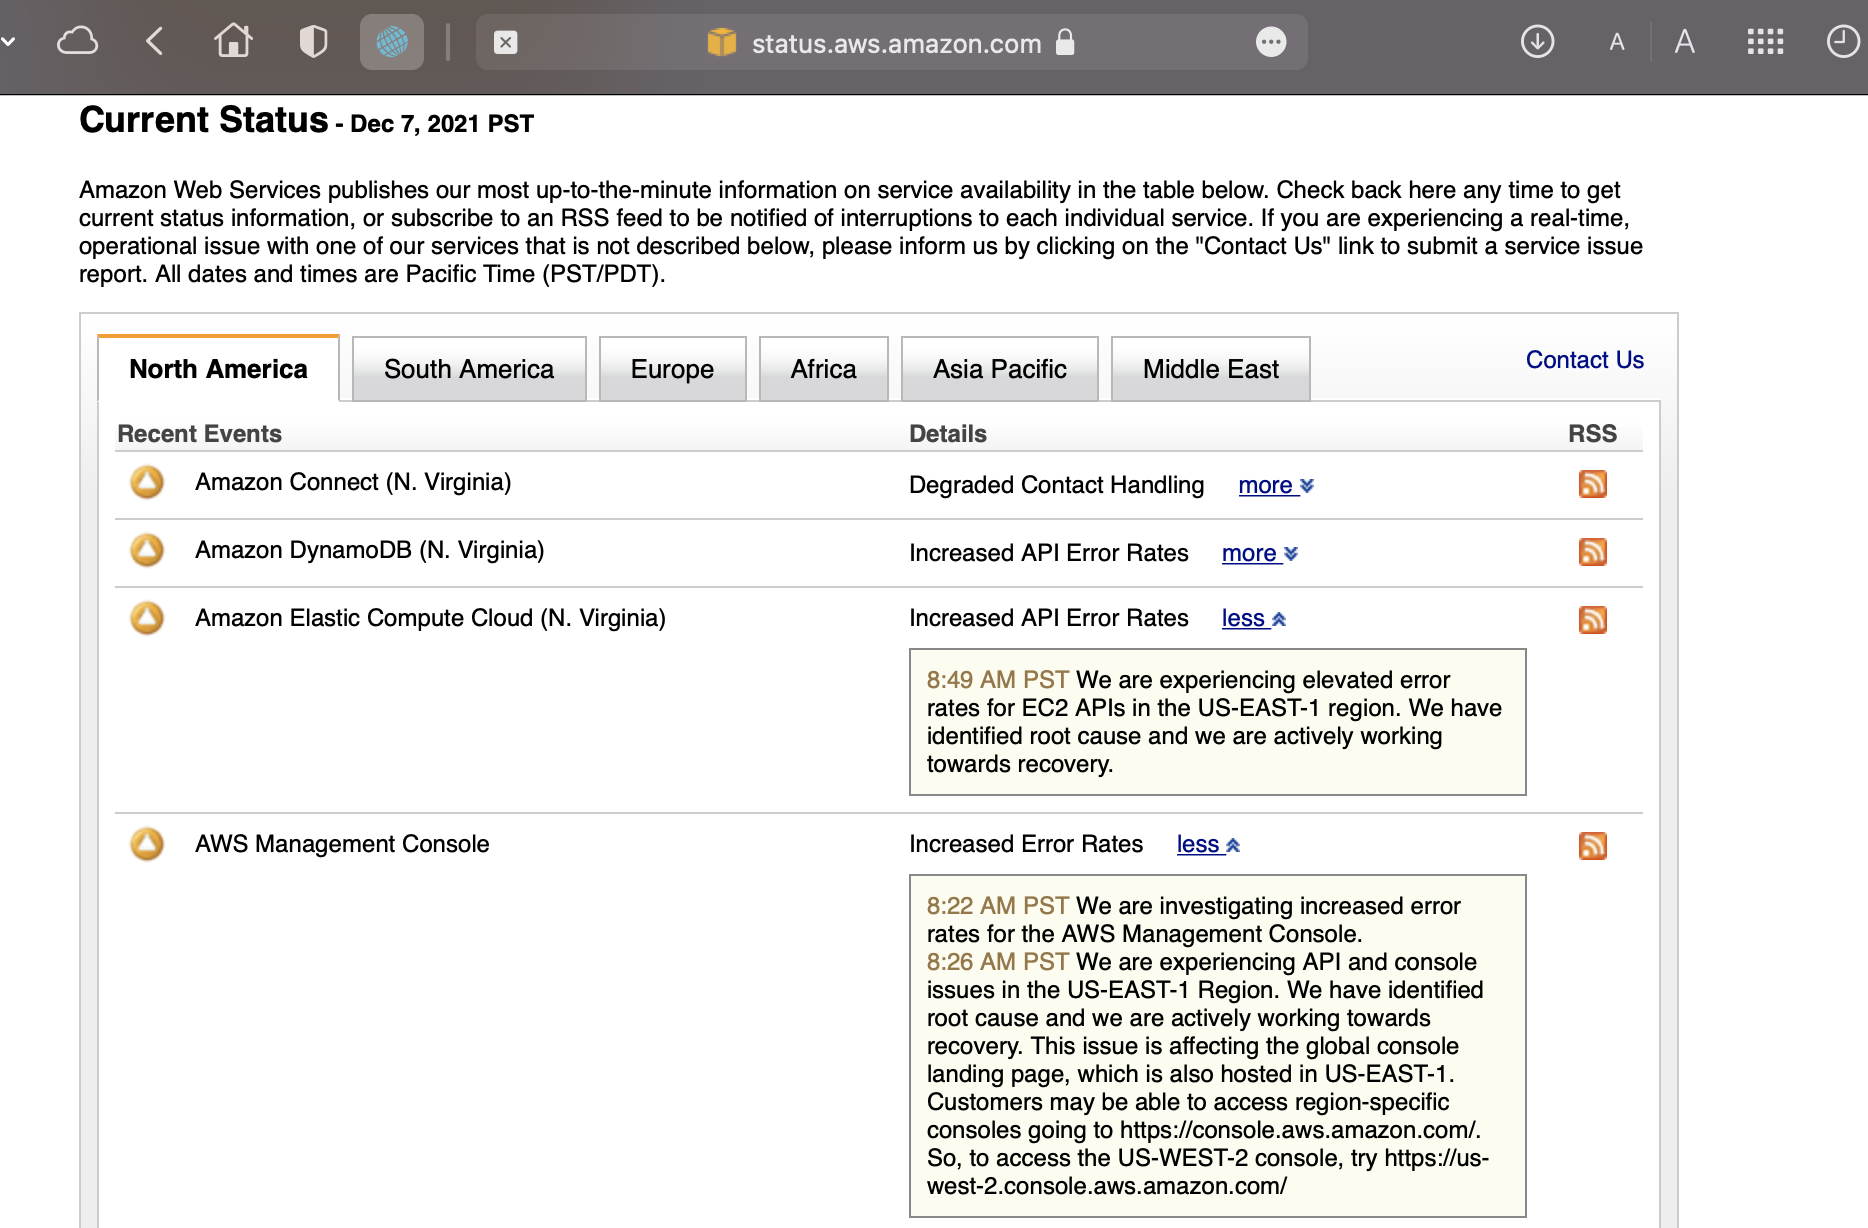This screenshot has width=1868, height=1228.
Task: Switch to the Middle East tab
Action: coord(1211,369)
